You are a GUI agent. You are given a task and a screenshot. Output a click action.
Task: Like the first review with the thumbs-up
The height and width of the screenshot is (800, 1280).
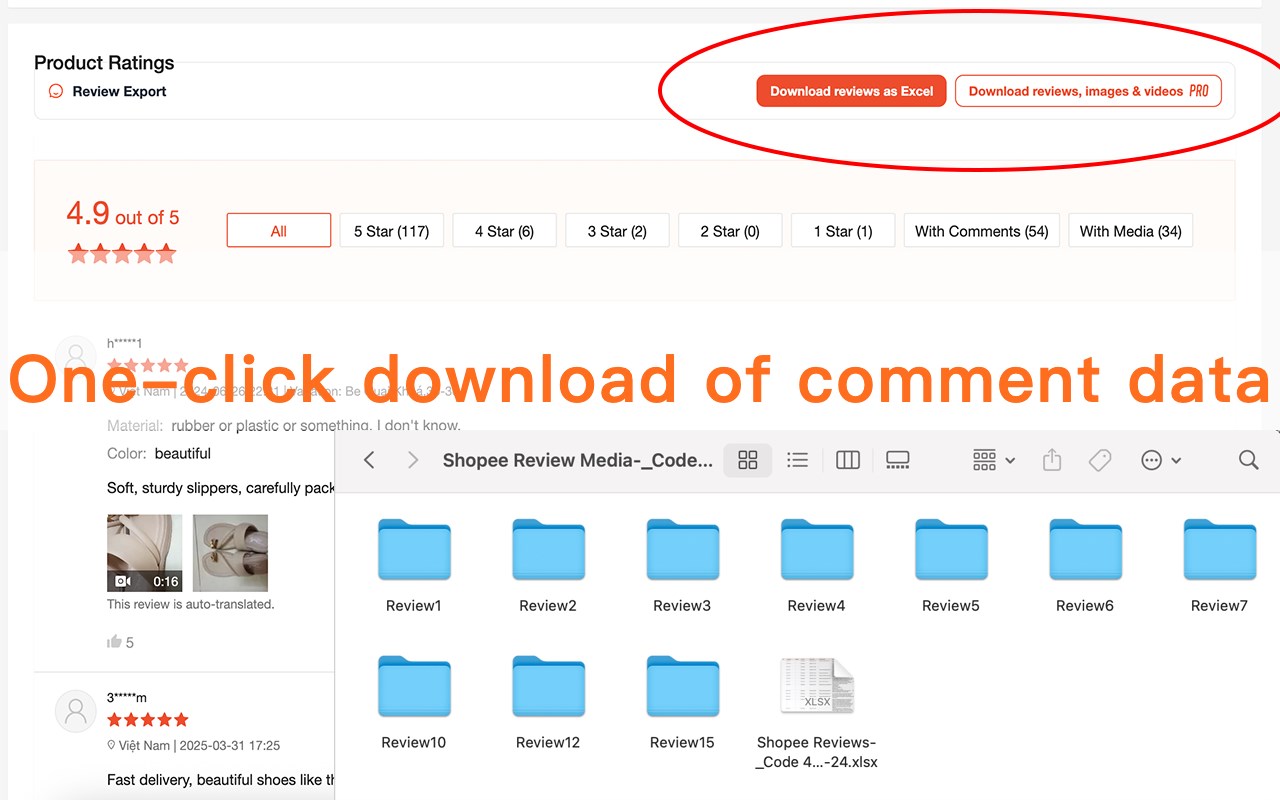[x=115, y=641]
